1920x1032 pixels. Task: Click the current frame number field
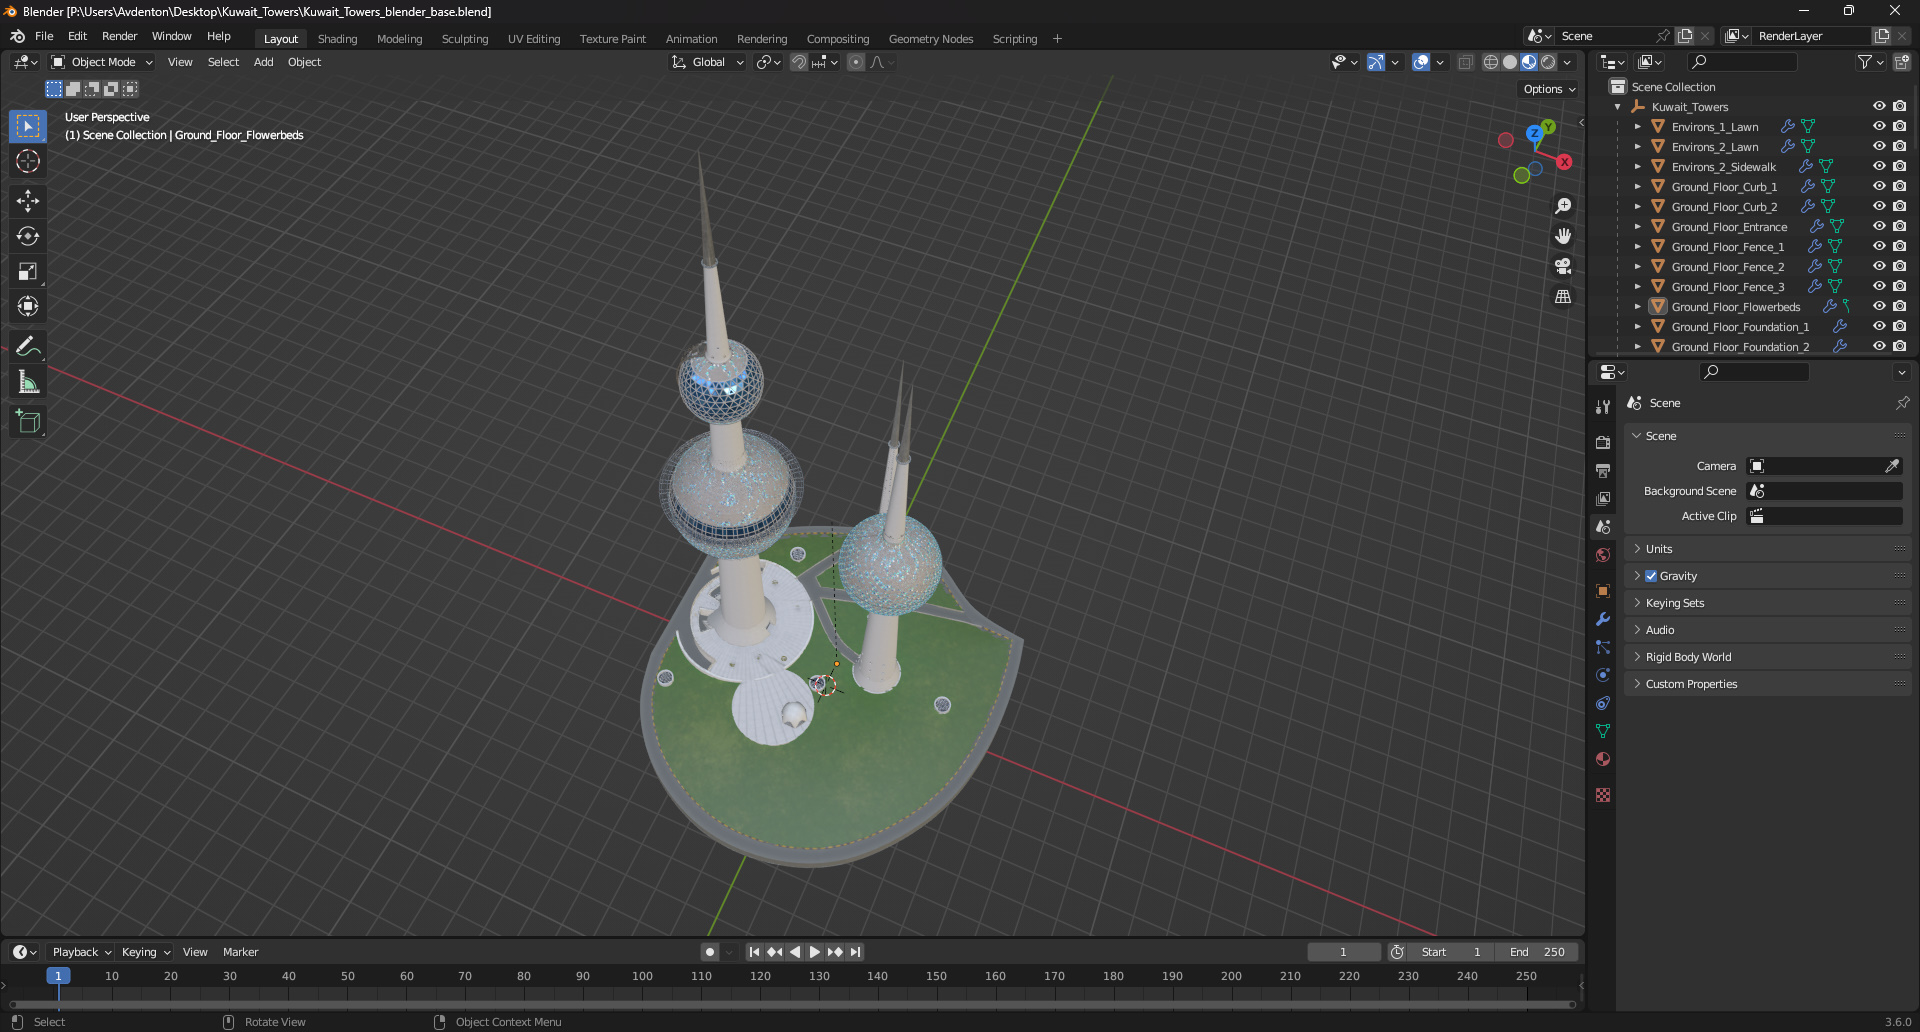(x=1344, y=952)
